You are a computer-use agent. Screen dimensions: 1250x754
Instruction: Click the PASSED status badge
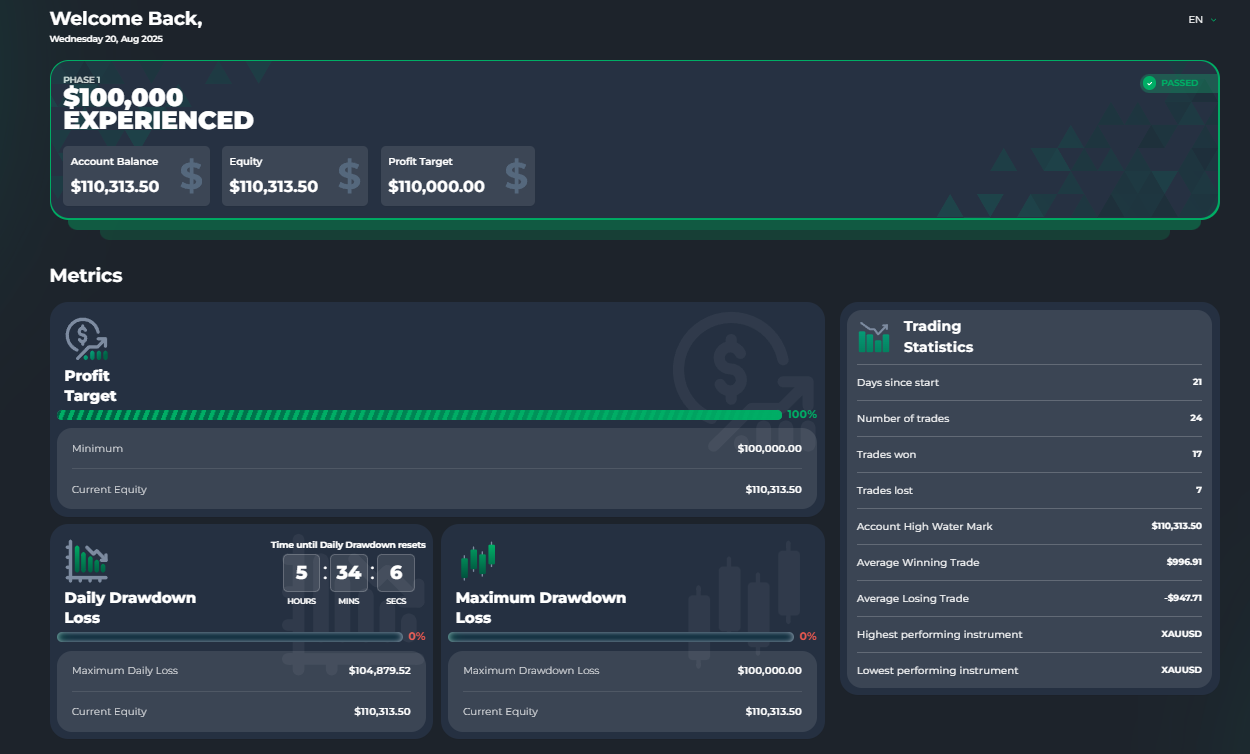1178,83
